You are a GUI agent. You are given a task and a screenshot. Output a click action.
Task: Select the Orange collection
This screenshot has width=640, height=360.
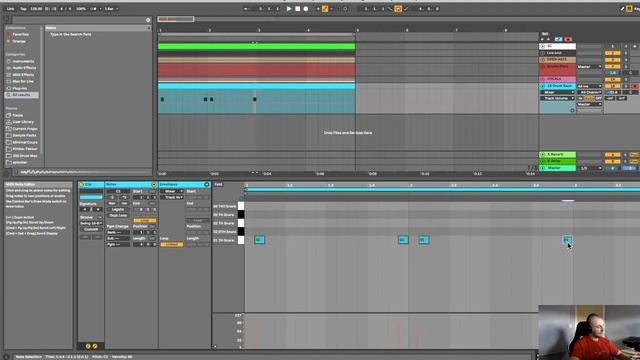click(19, 41)
